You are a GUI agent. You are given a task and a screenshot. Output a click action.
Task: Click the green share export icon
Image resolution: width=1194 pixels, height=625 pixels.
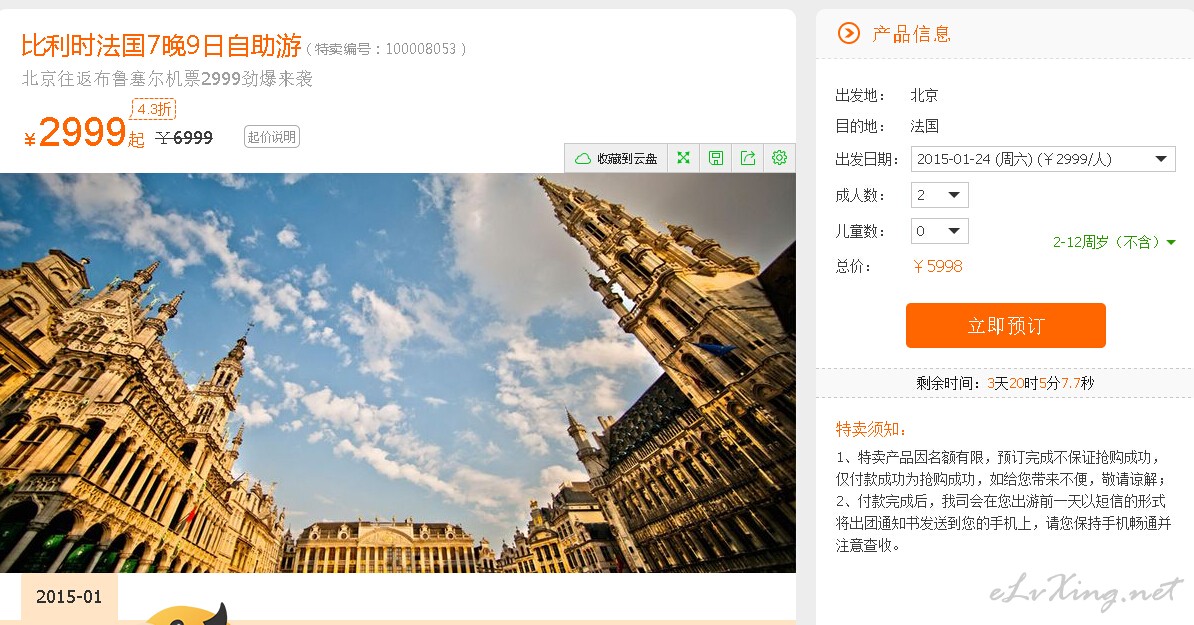point(748,158)
